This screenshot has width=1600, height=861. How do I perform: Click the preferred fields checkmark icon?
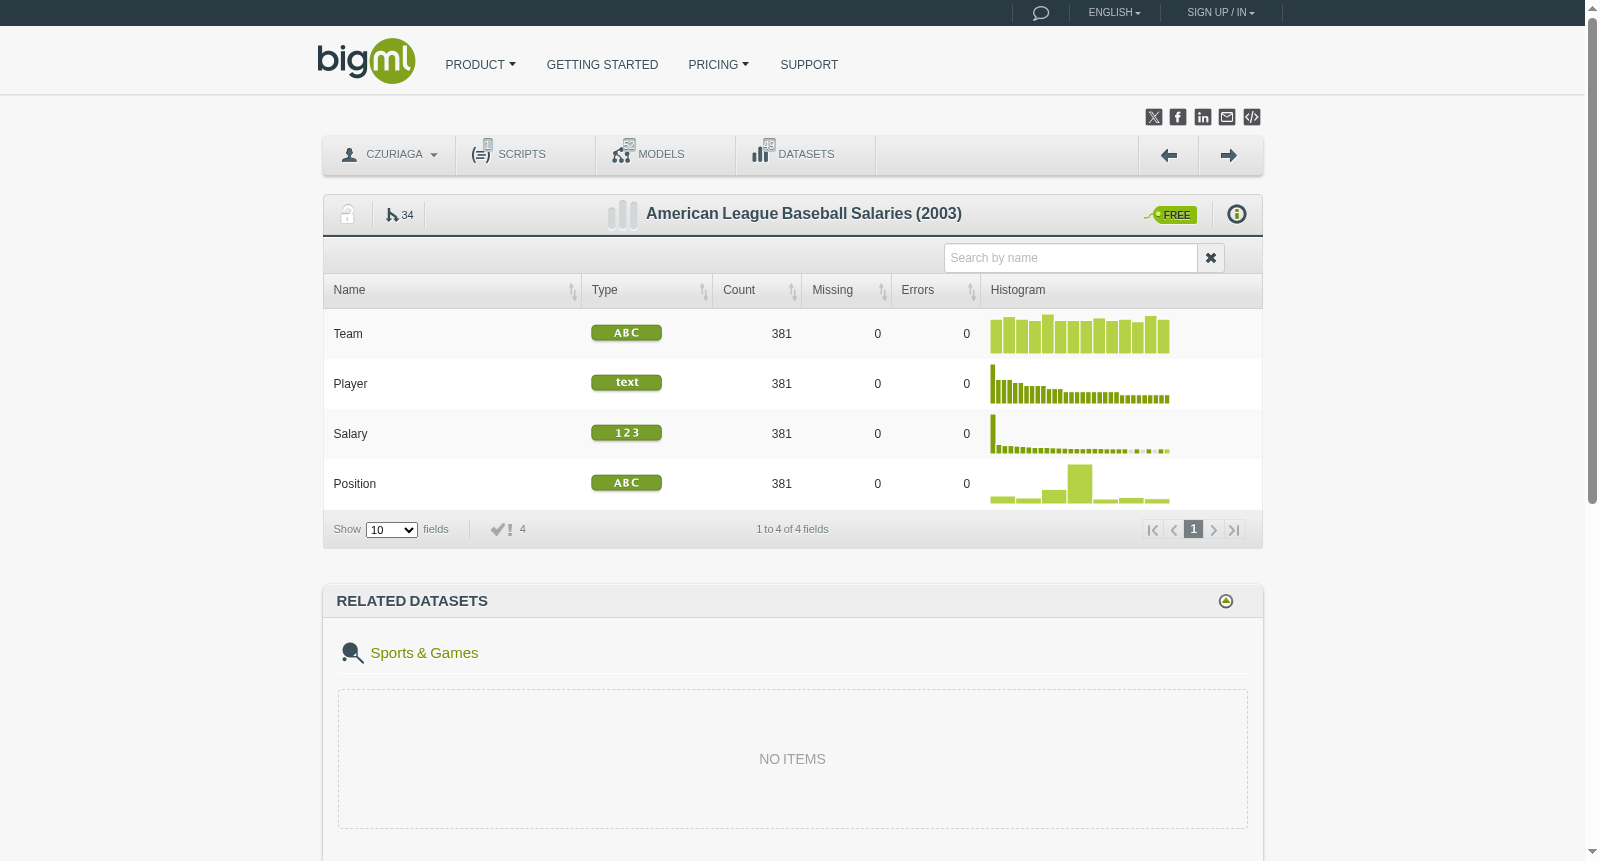tap(501, 530)
